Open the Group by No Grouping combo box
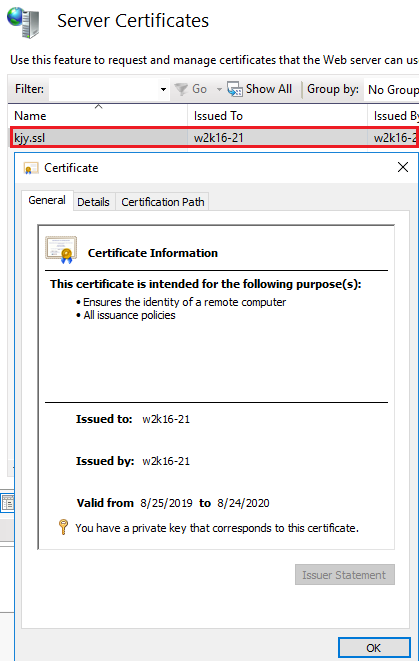 click(x=392, y=90)
